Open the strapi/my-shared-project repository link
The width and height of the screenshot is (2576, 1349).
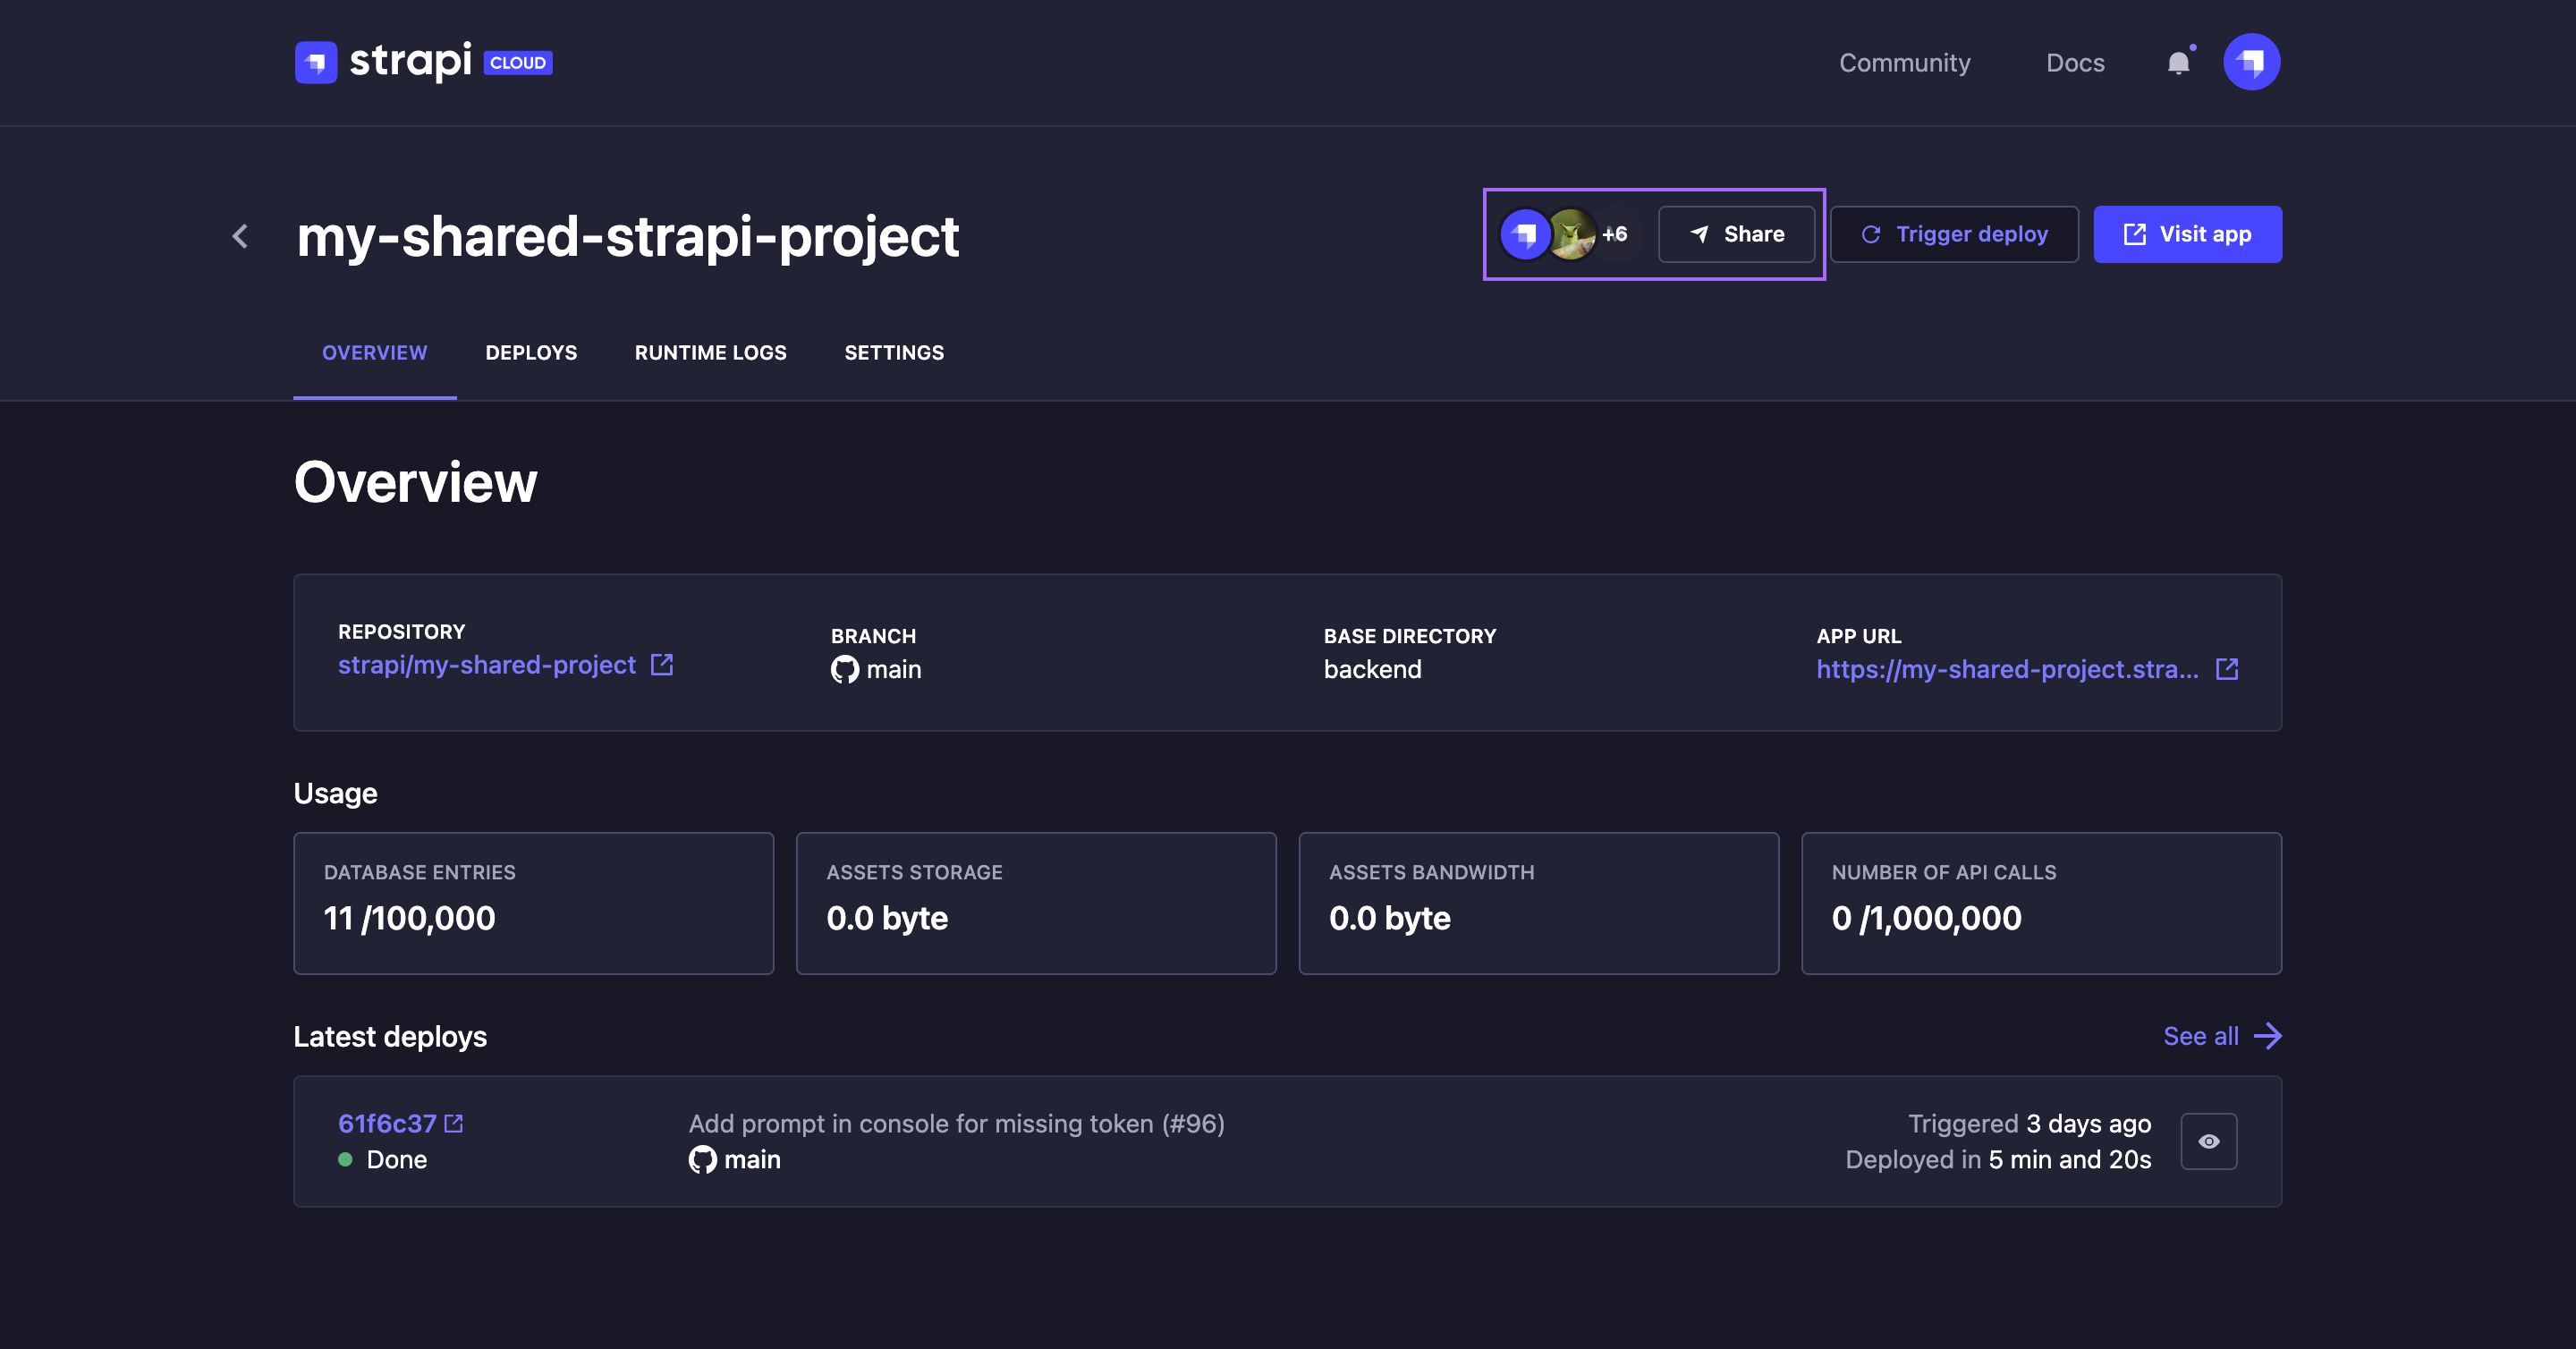pos(487,665)
